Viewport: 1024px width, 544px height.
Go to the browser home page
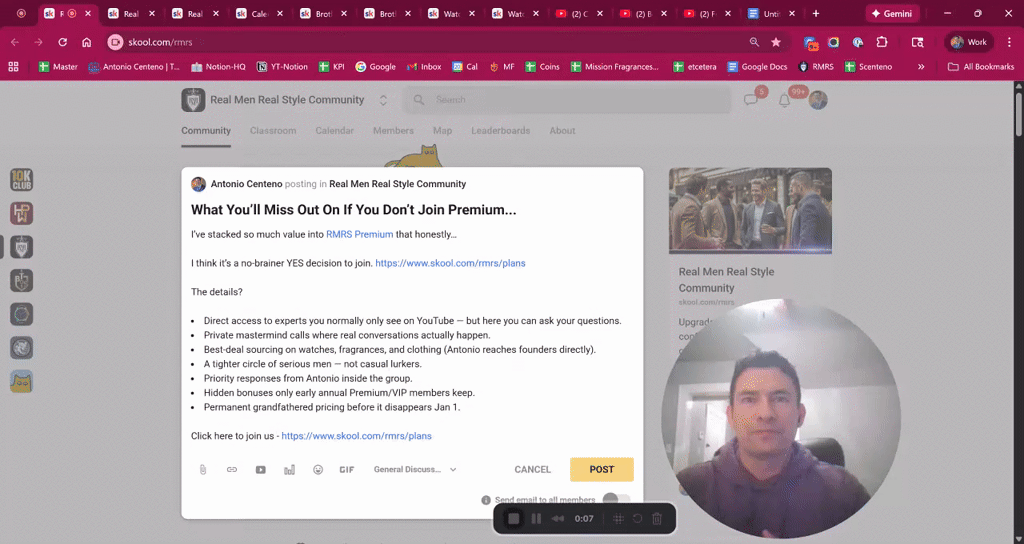pyautogui.click(x=87, y=42)
